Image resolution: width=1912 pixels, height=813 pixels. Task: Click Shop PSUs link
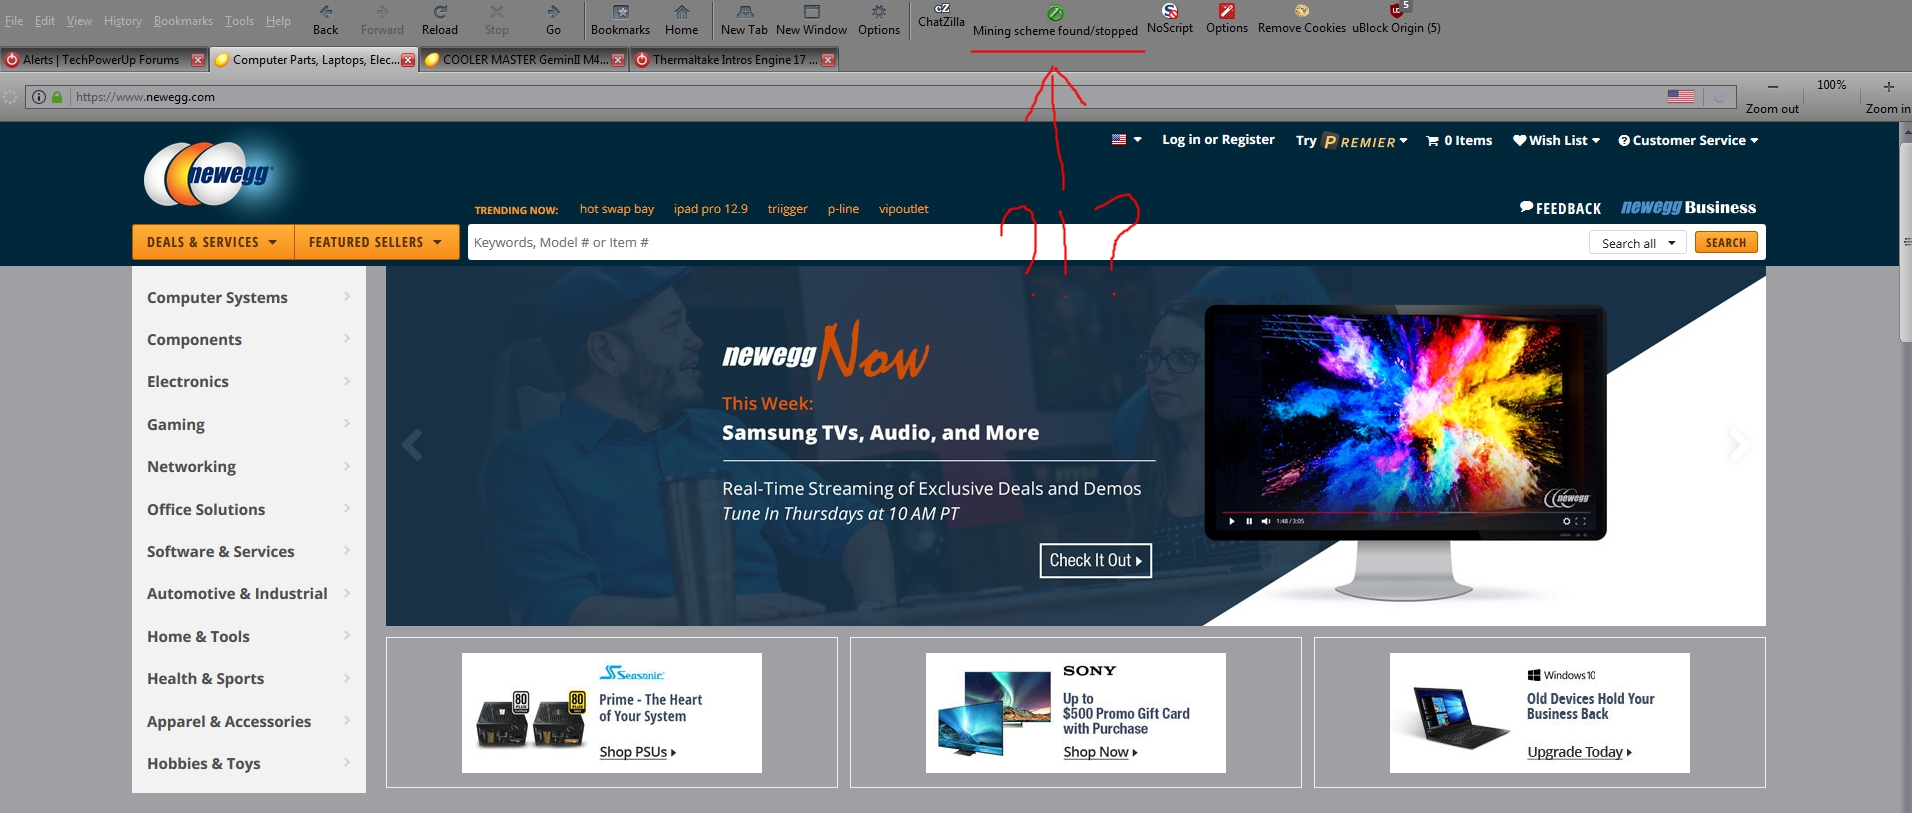coord(638,752)
